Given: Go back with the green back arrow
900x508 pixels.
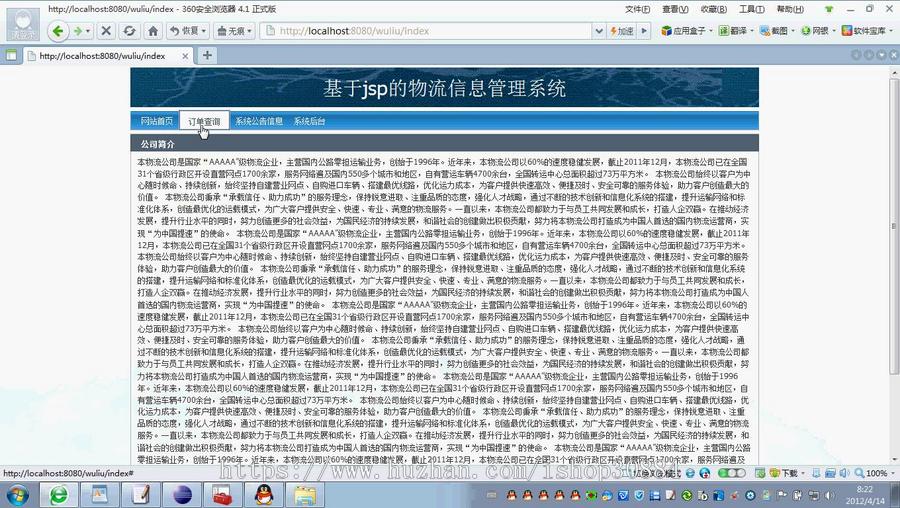Looking at the screenshot, I should [x=57, y=31].
